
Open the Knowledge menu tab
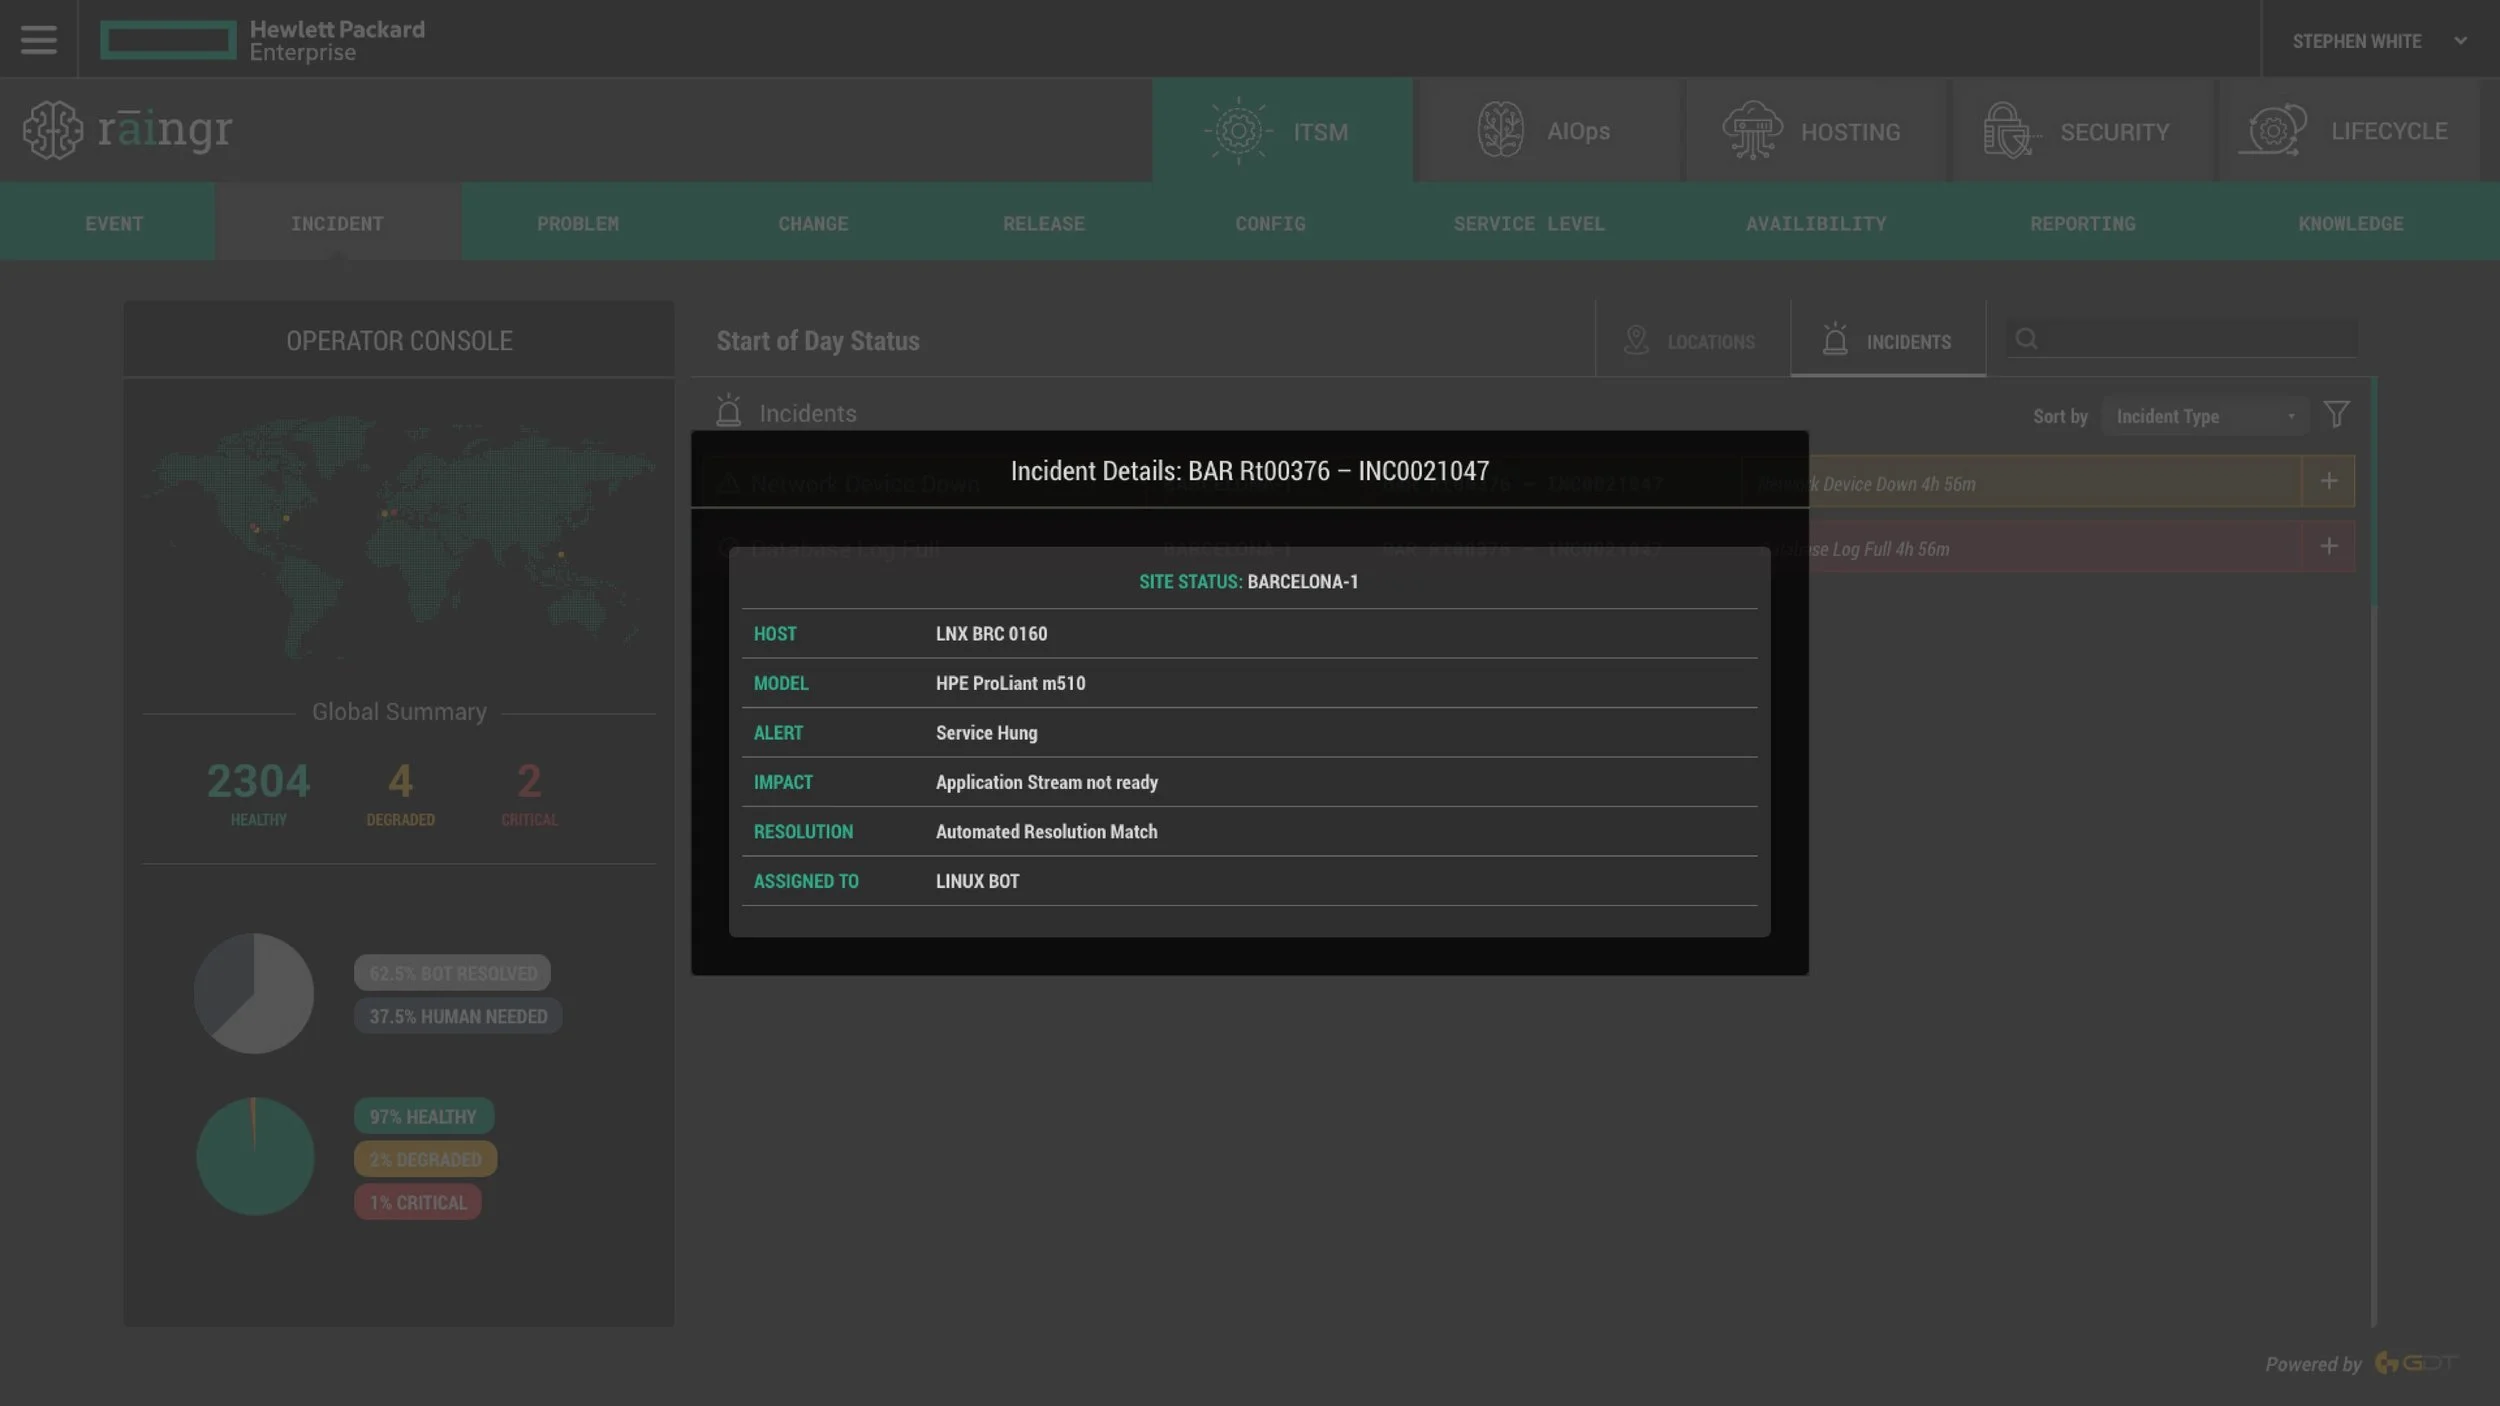coord(2350,224)
